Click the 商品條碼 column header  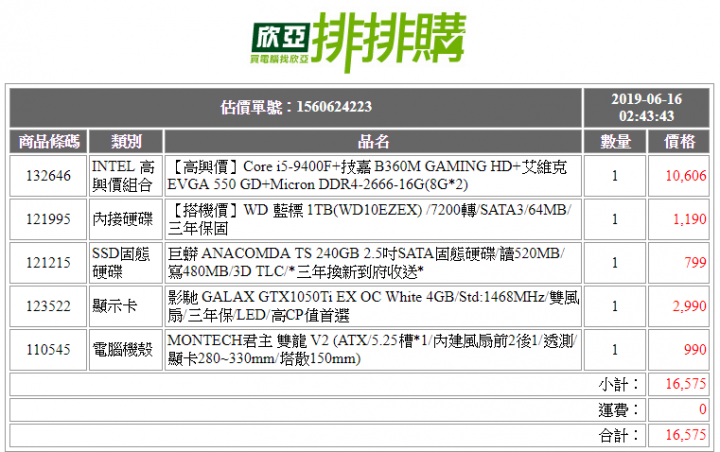[x=49, y=141]
